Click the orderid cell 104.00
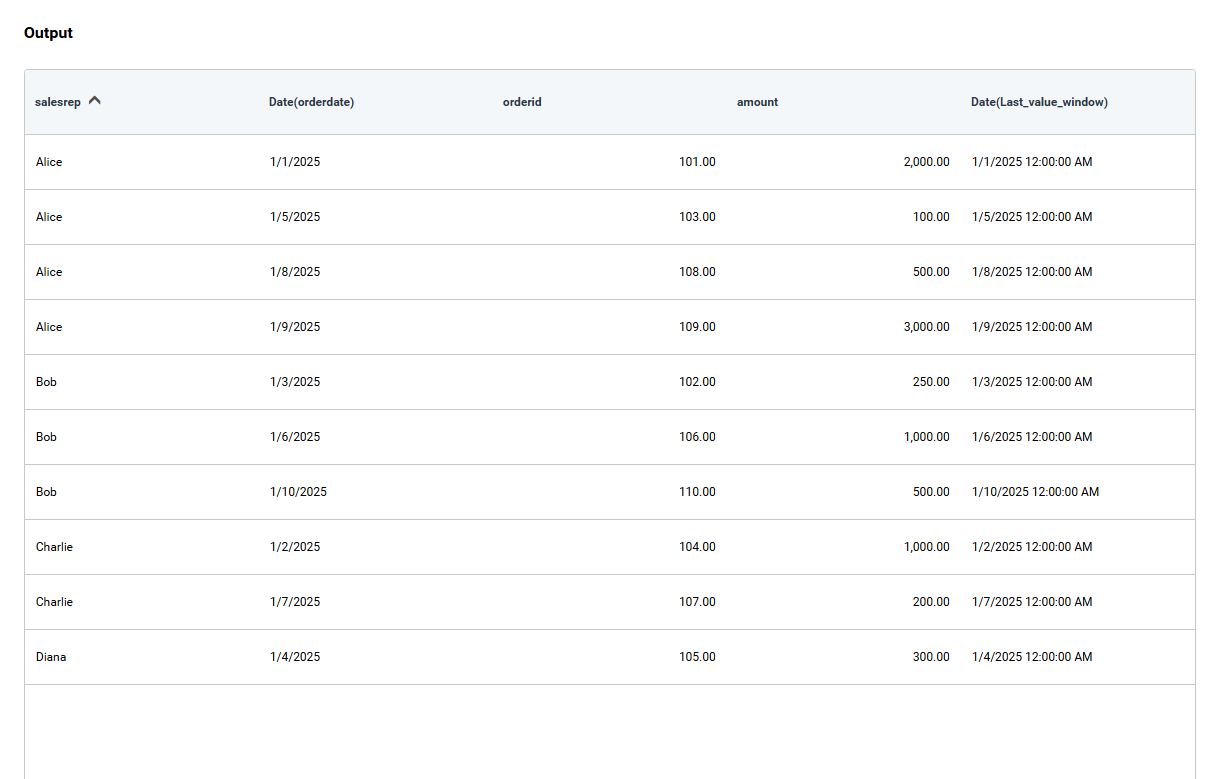The image size is (1213, 779). [699, 546]
